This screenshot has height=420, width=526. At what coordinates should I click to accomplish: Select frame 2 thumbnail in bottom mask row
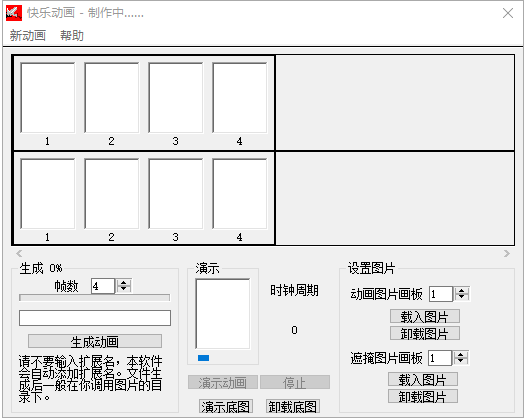[x=112, y=194]
